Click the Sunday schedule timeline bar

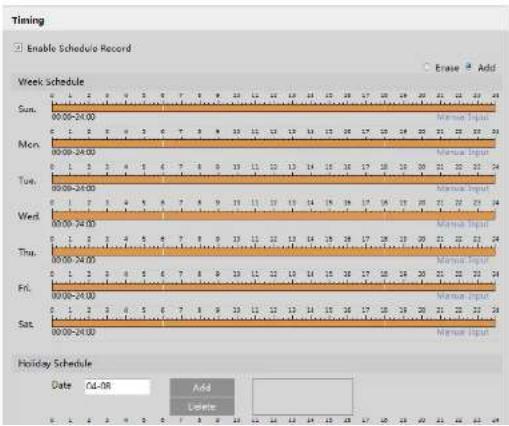pyautogui.click(x=274, y=108)
